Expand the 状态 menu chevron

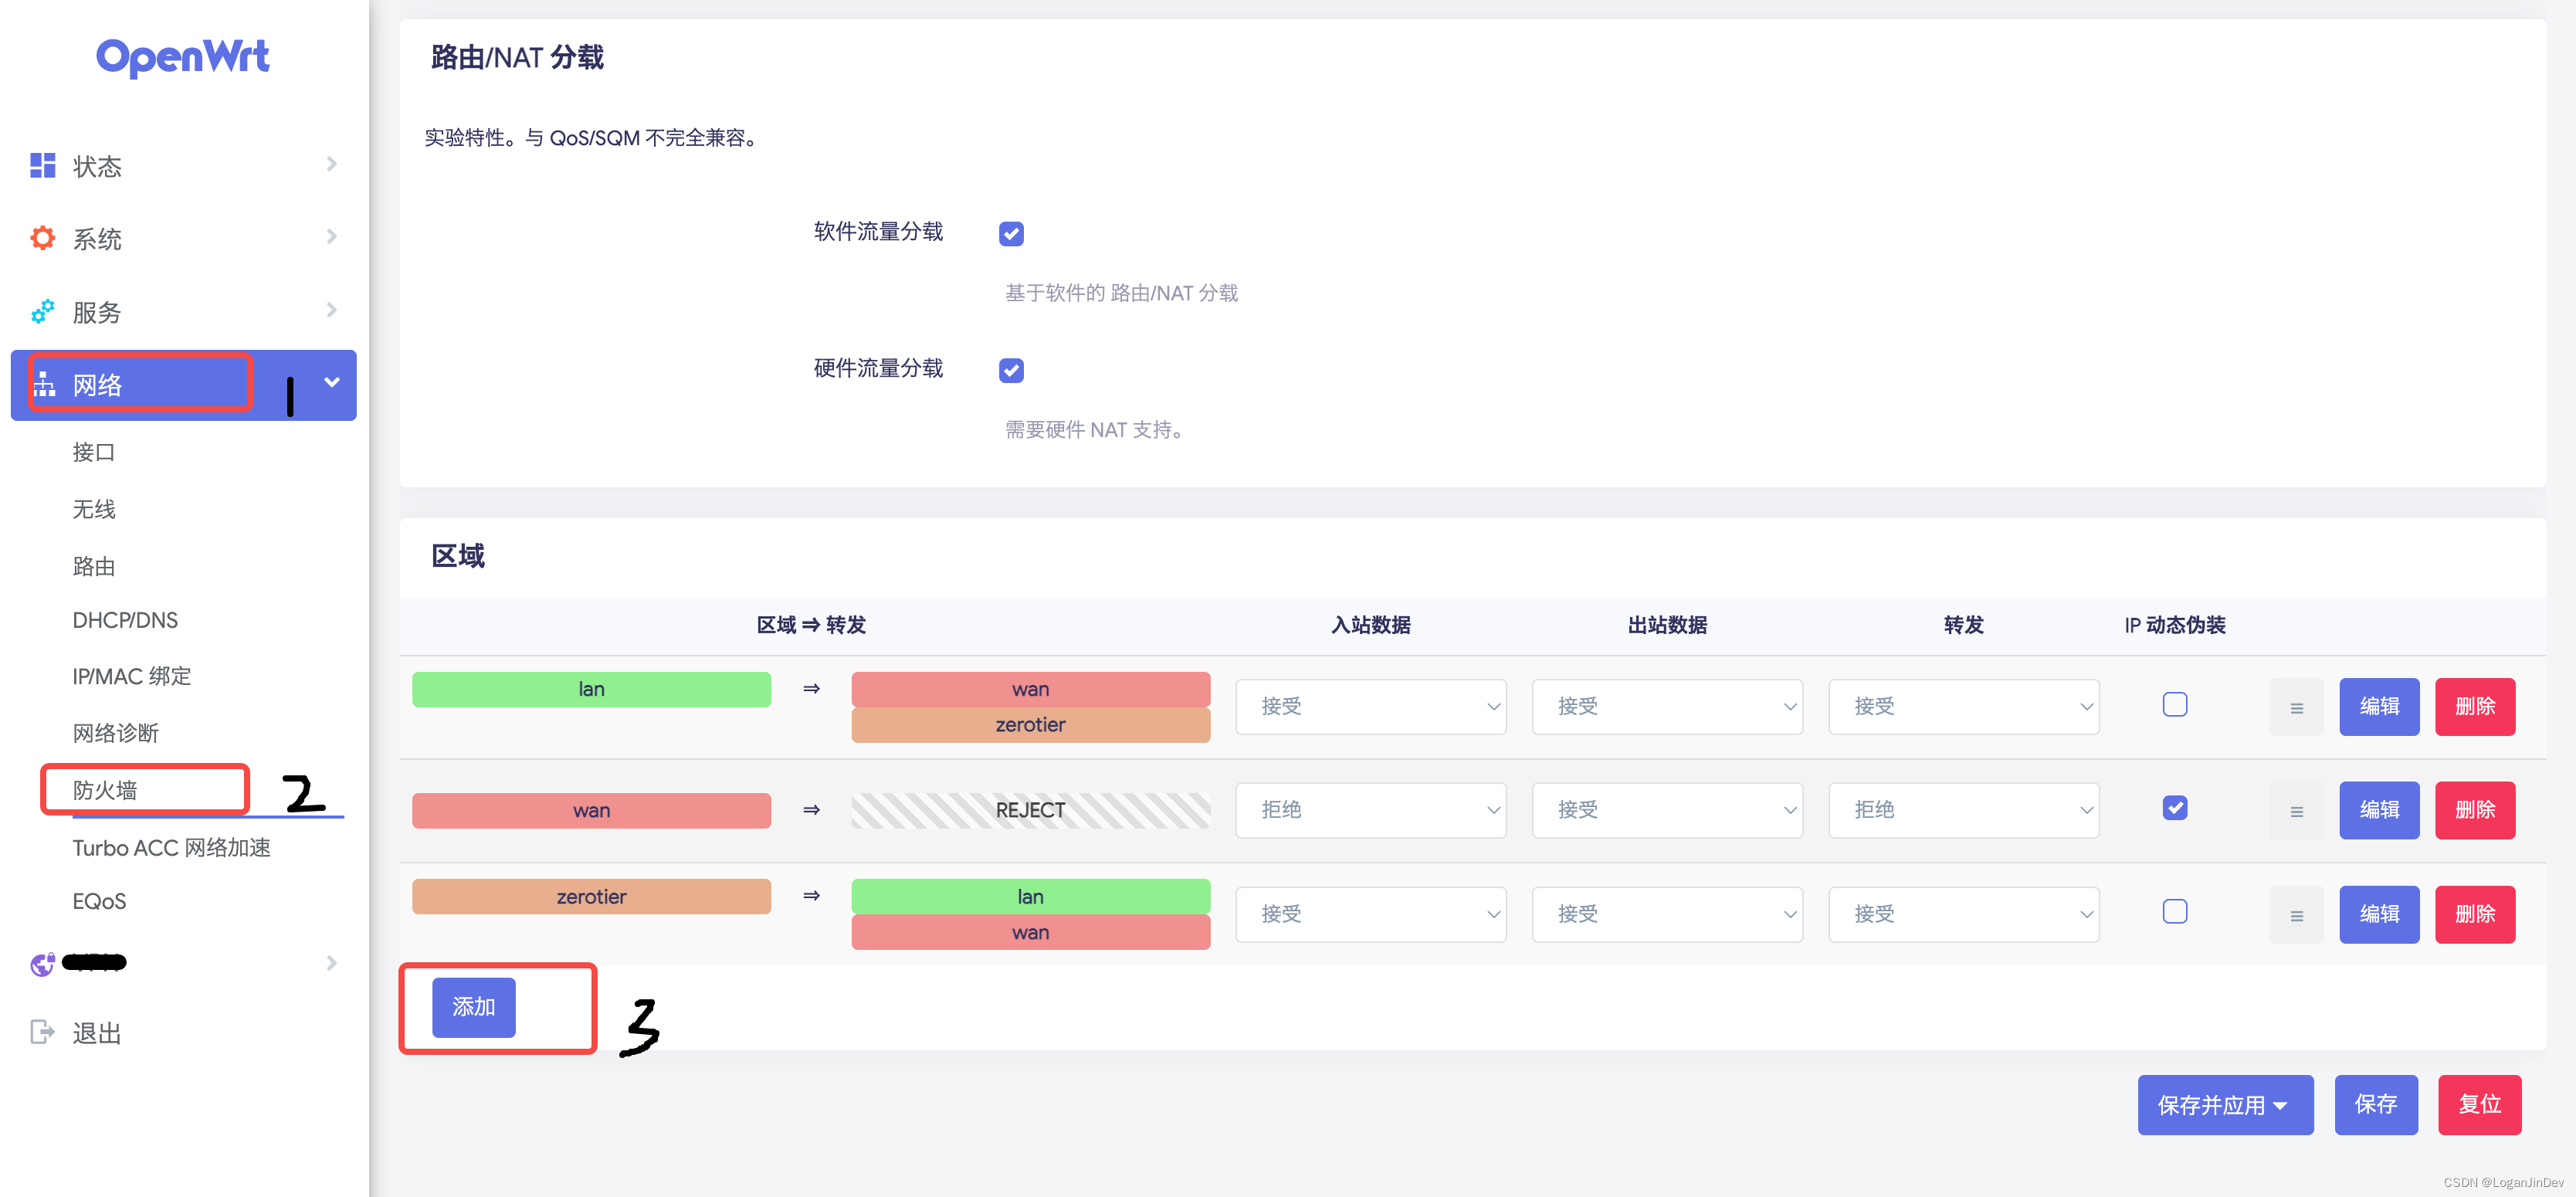(332, 164)
